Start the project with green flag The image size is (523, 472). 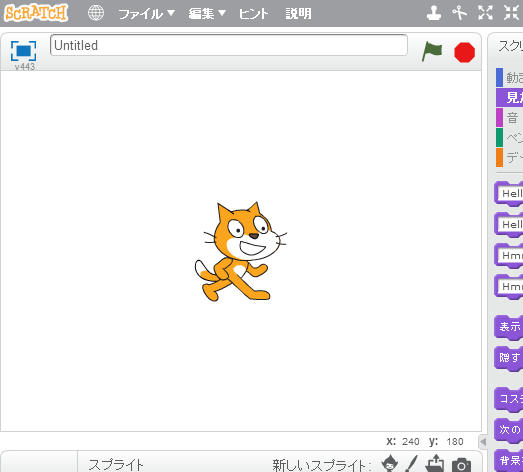click(432, 51)
